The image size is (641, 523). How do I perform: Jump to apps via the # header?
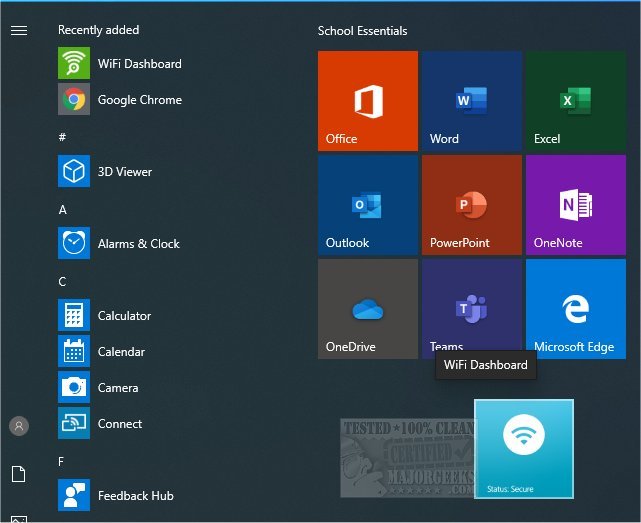[62, 137]
